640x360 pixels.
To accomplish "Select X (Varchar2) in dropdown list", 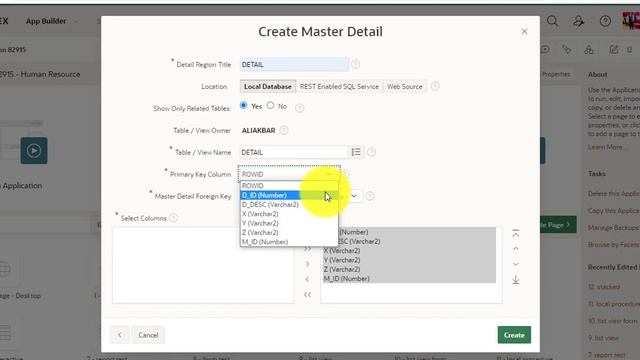I will pos(289,214).
